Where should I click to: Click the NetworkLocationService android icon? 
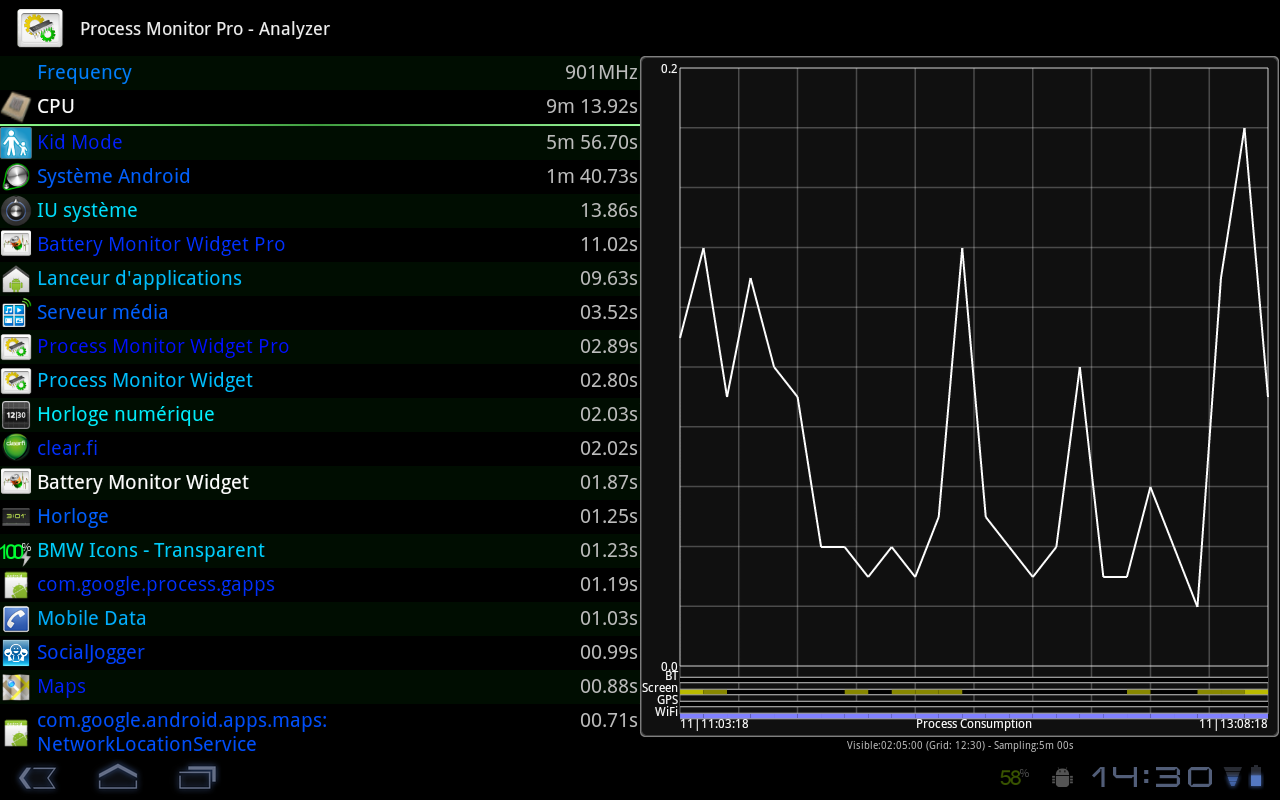tap(16, 733)
